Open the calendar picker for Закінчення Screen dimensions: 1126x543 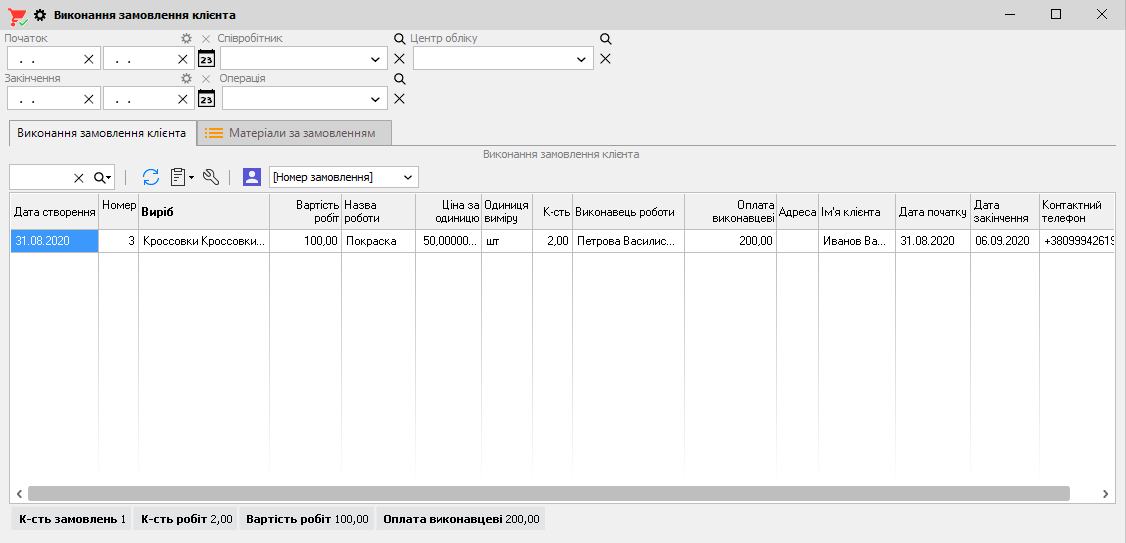click(x=207, y=98)
